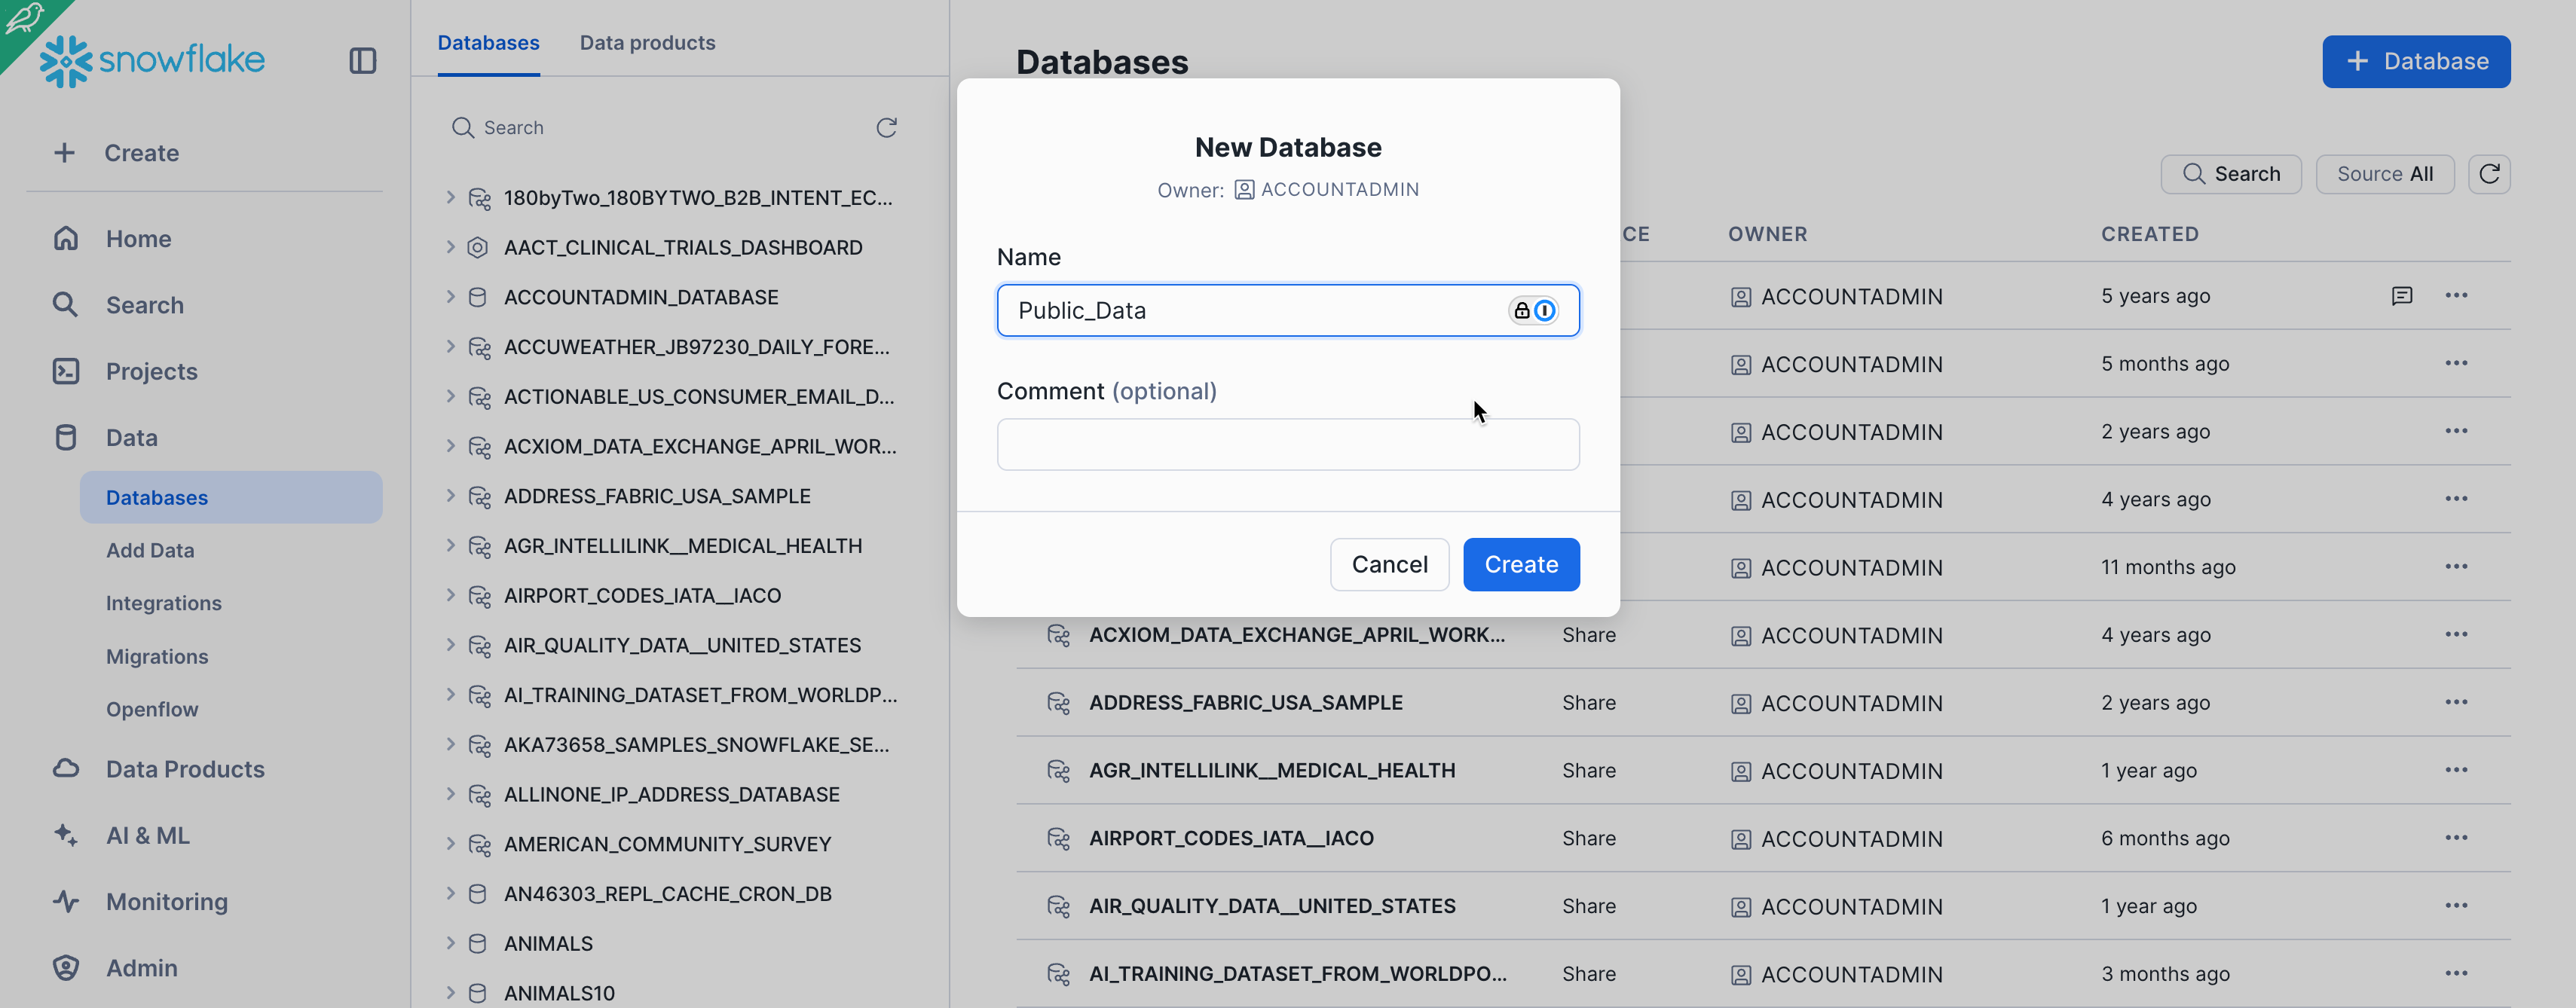Expand AMERICAN_COMMUNITY_SURVEY tree node
The width and height of the screenshot is (2576, 1008).
click(x=450, y=844)
